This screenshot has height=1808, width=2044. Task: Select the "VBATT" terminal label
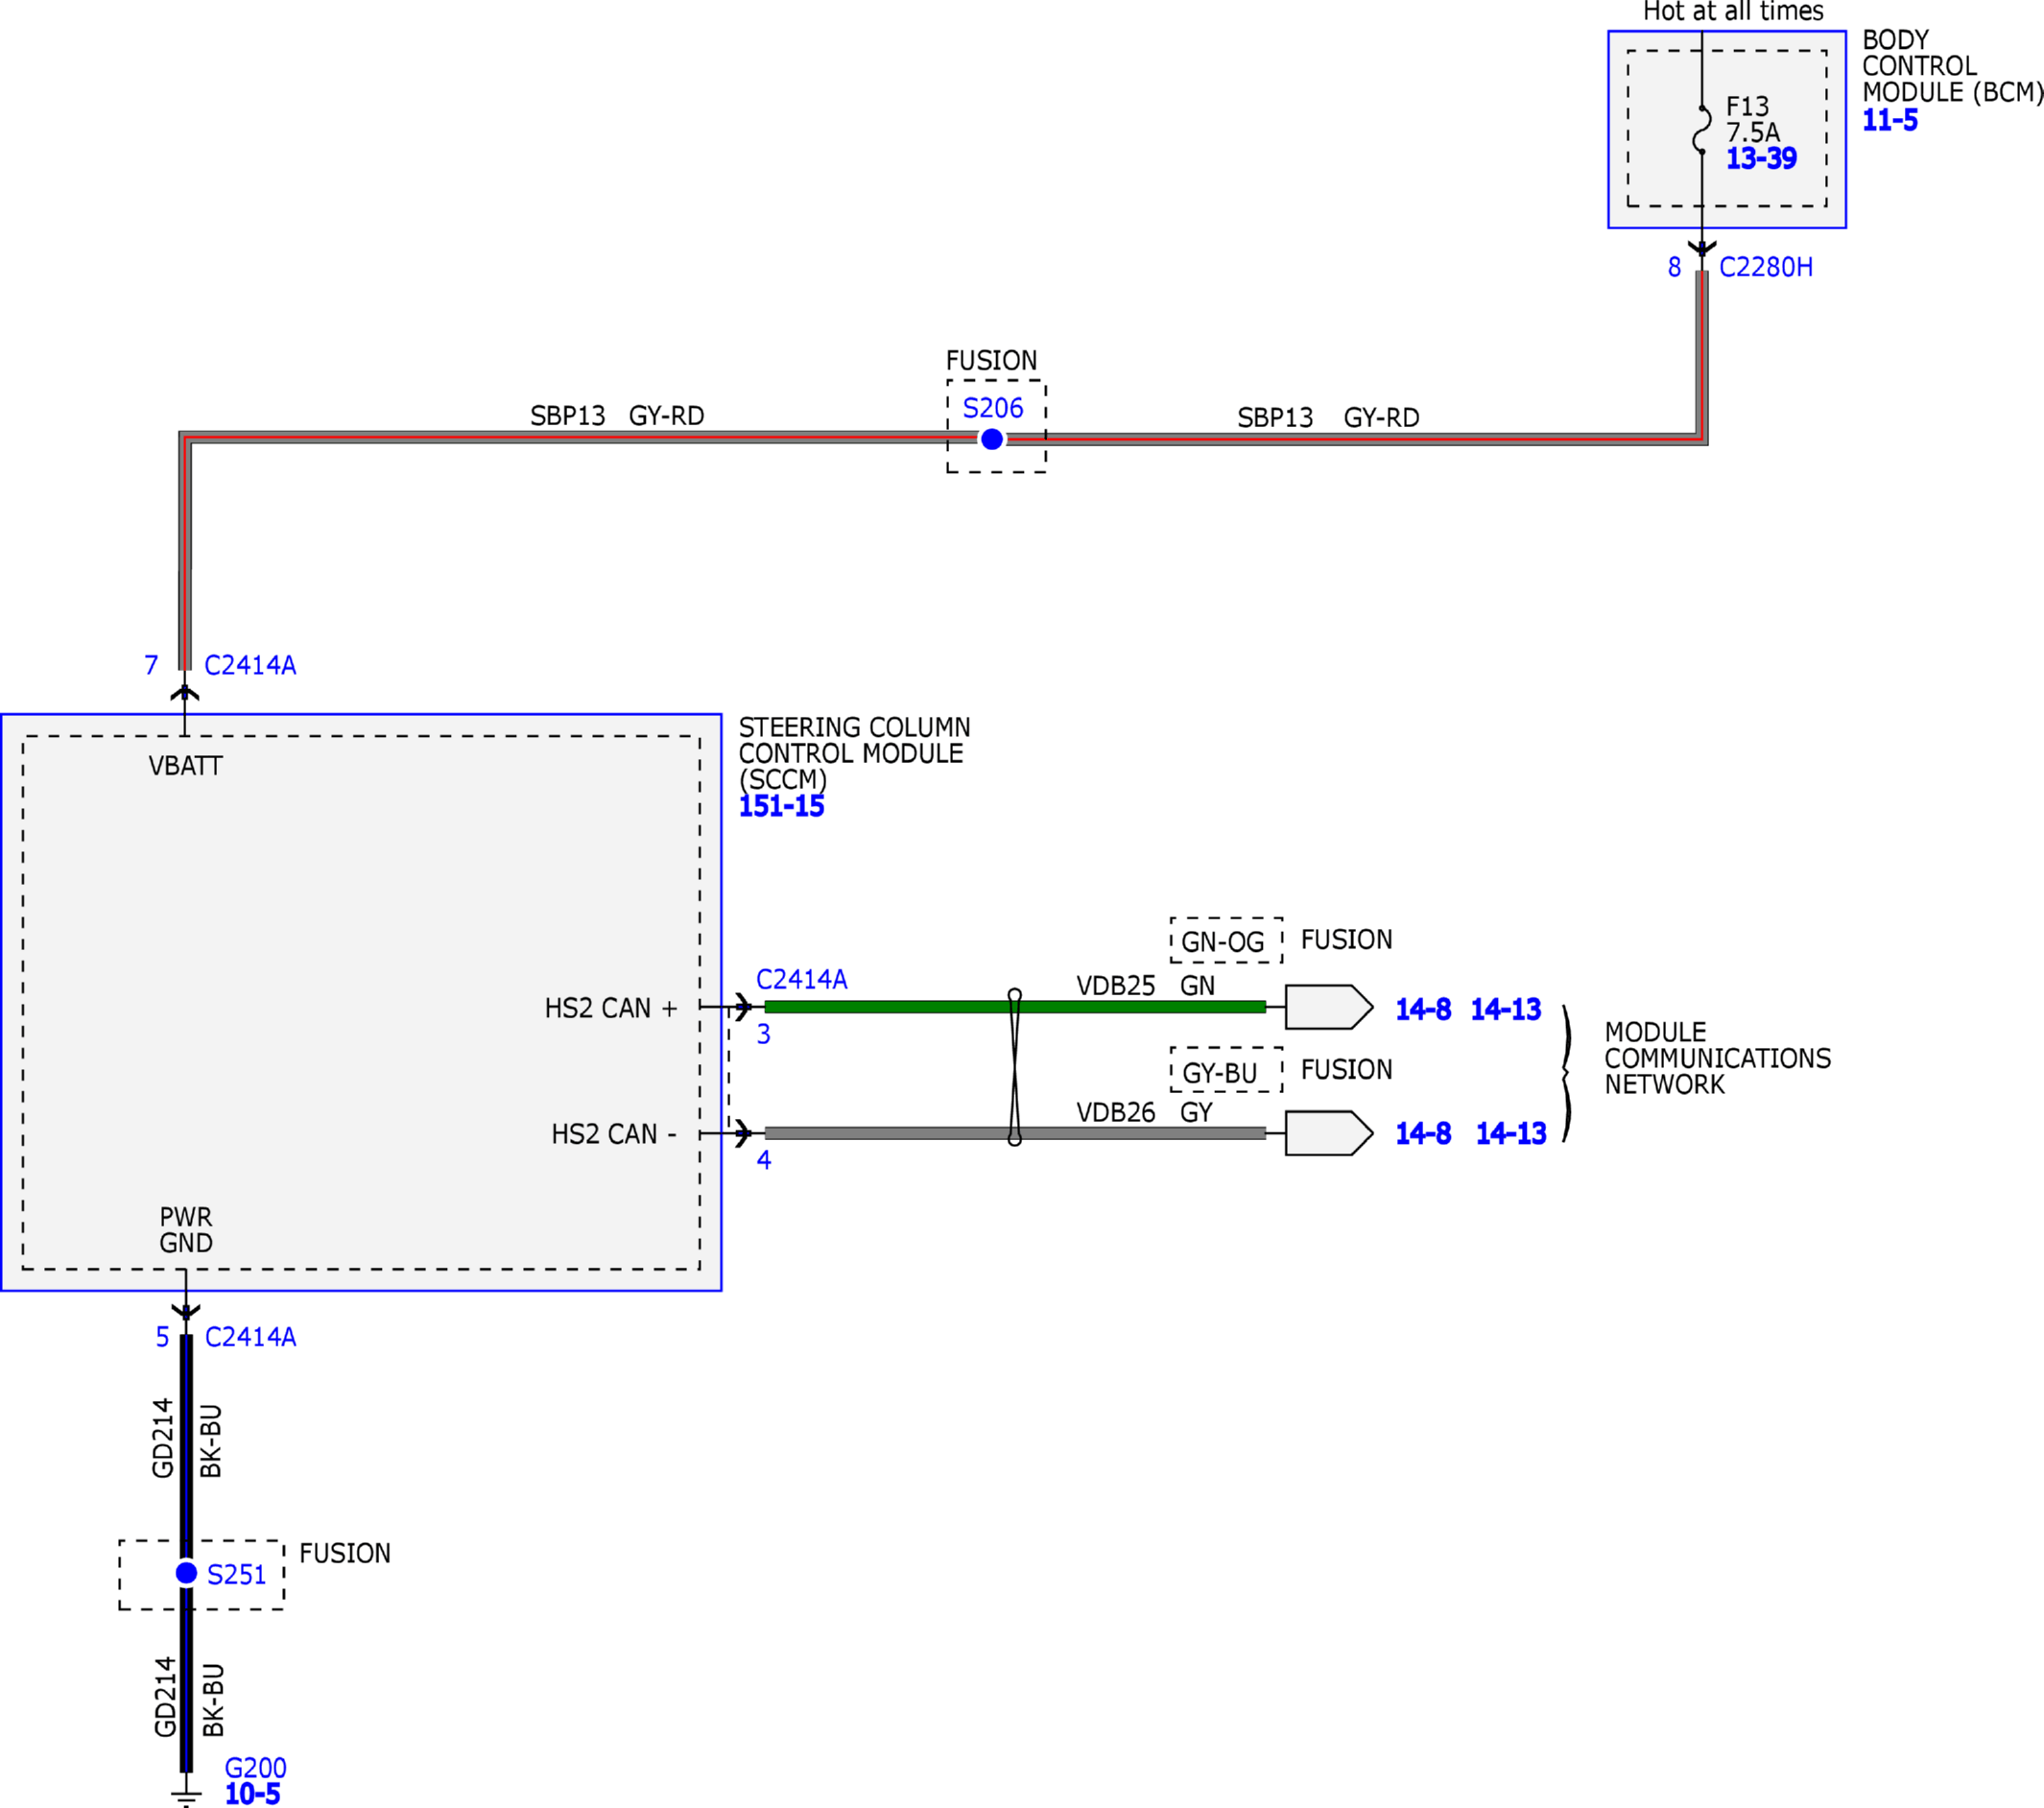click(x=185, y=766)
